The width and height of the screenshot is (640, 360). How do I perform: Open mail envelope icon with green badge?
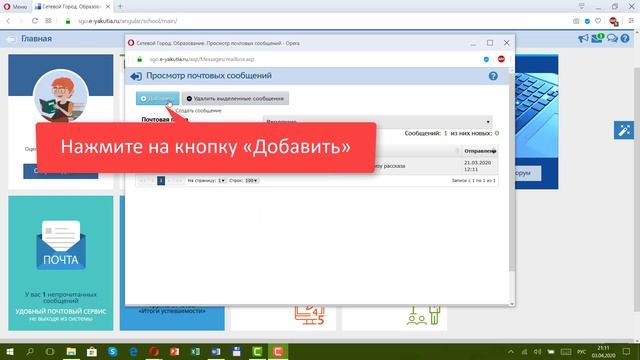pyautogui.click(x=598, y=38)
